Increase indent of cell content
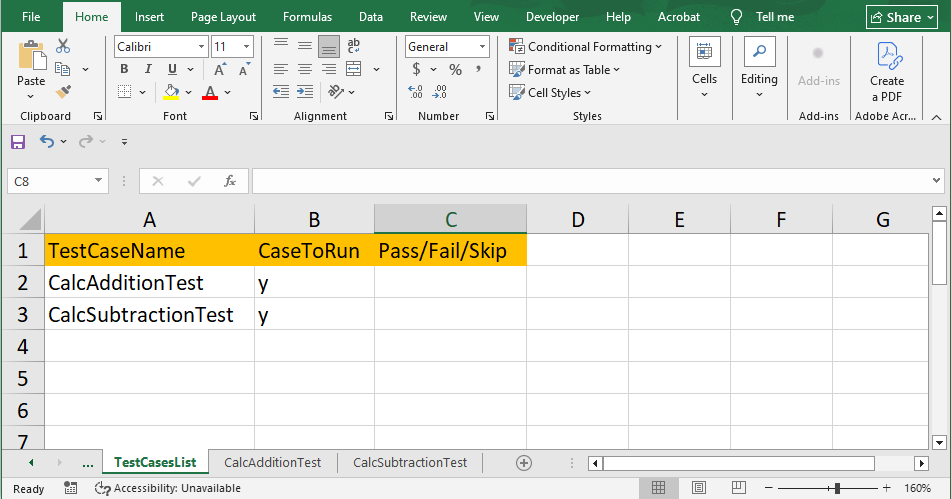The height and width of the screenshot is (499, 951). point(305,92)
